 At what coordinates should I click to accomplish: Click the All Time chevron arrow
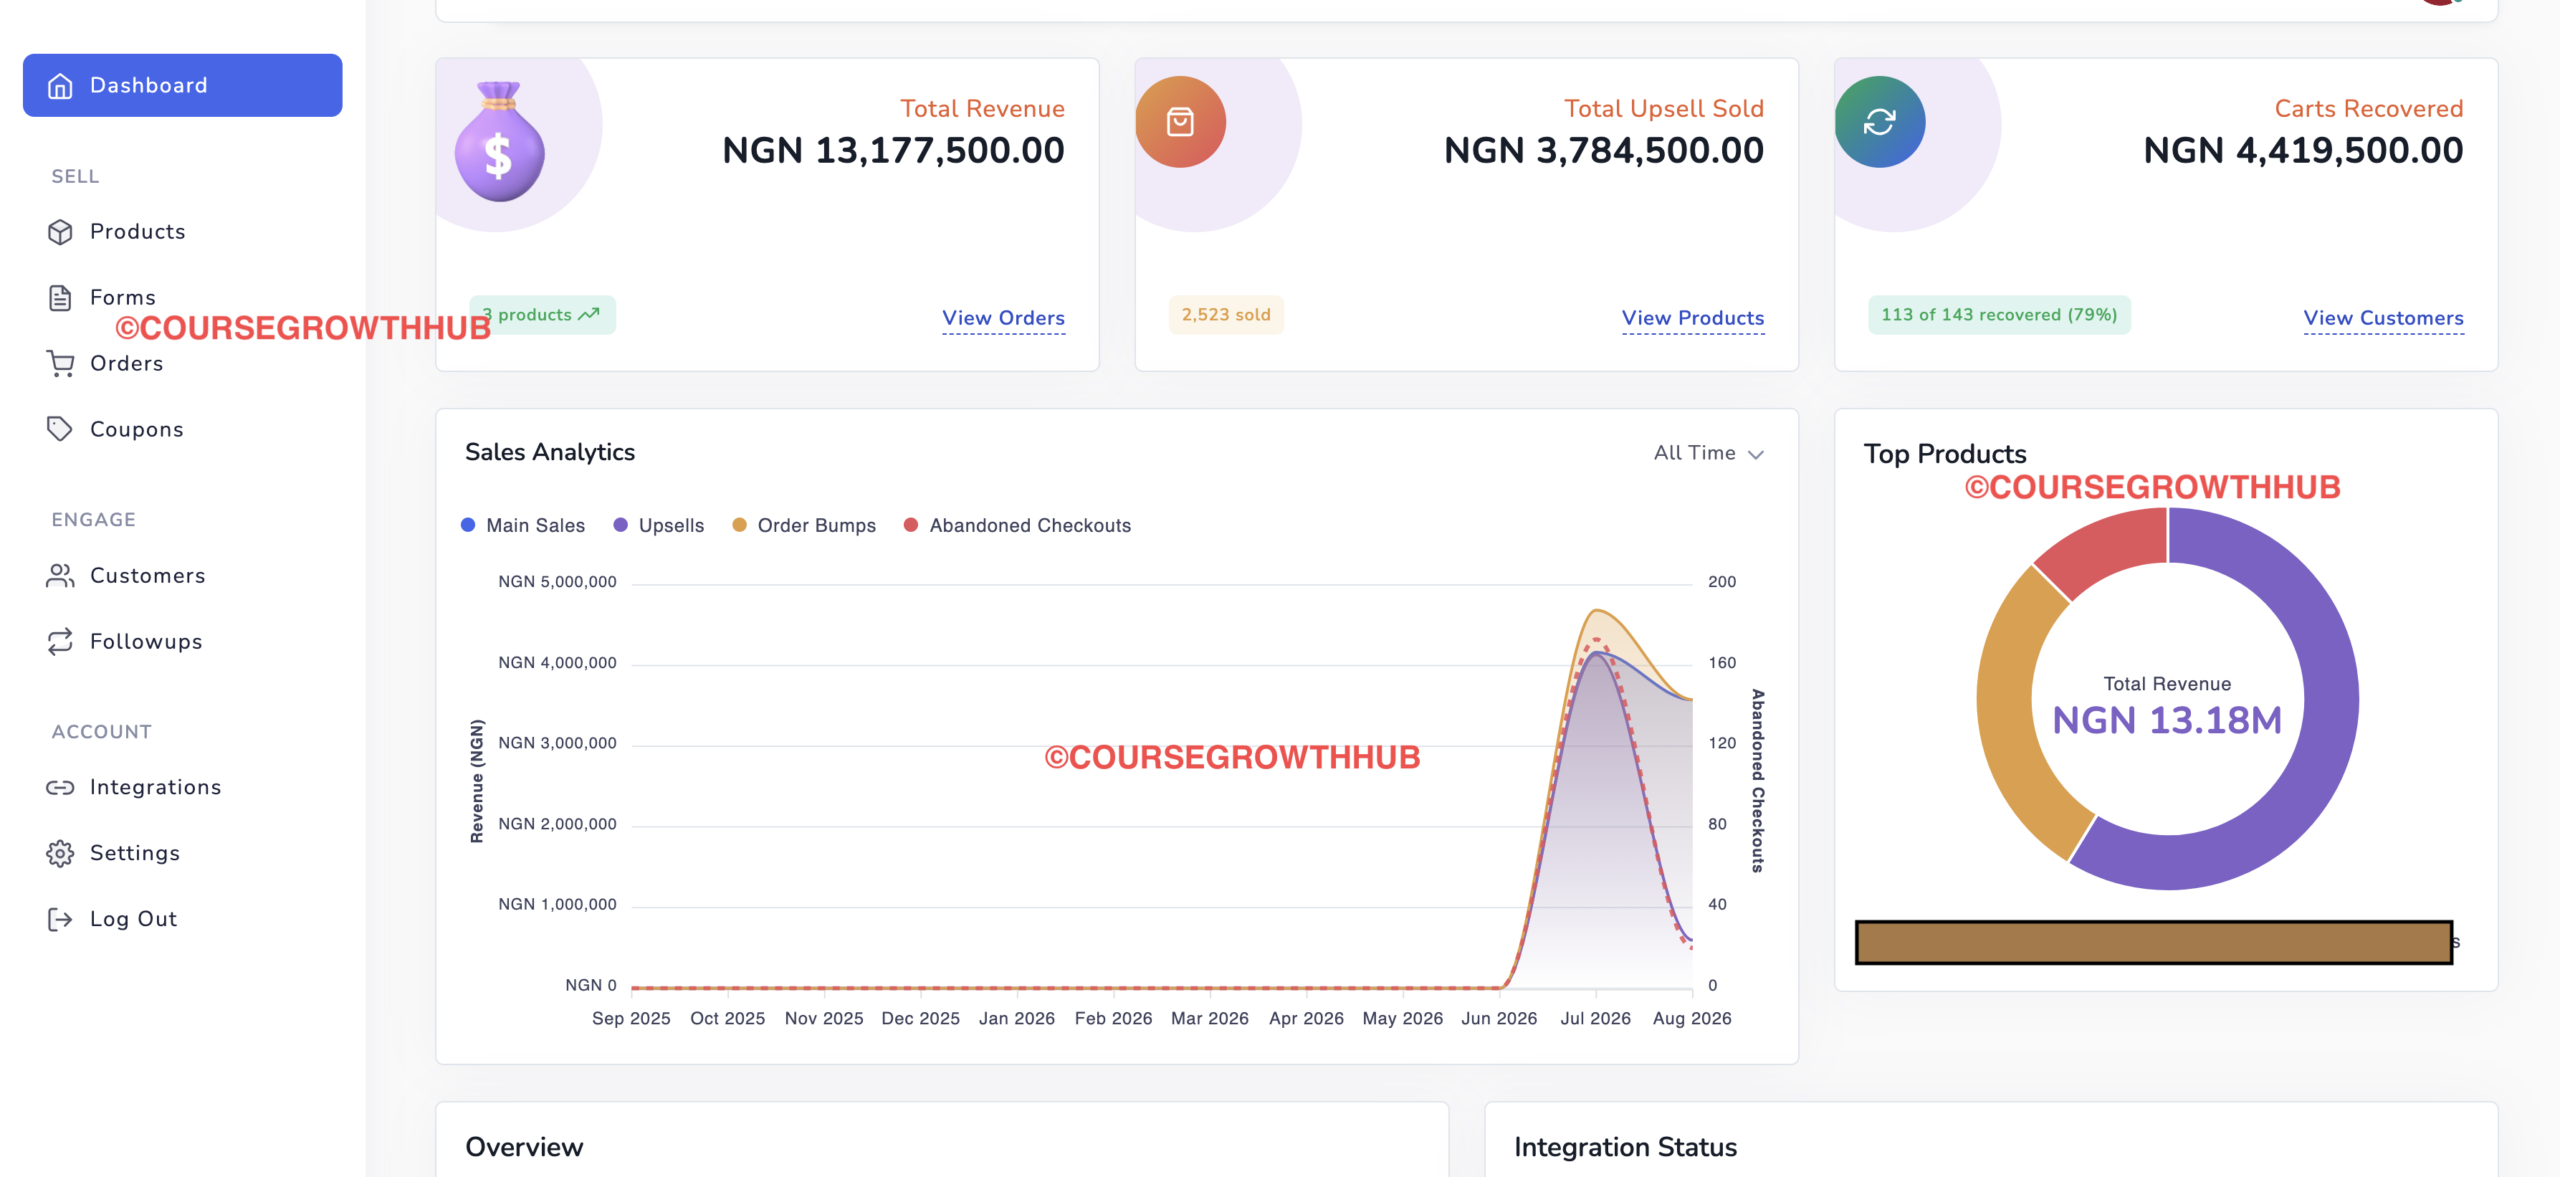click(x=1756, y=455)
